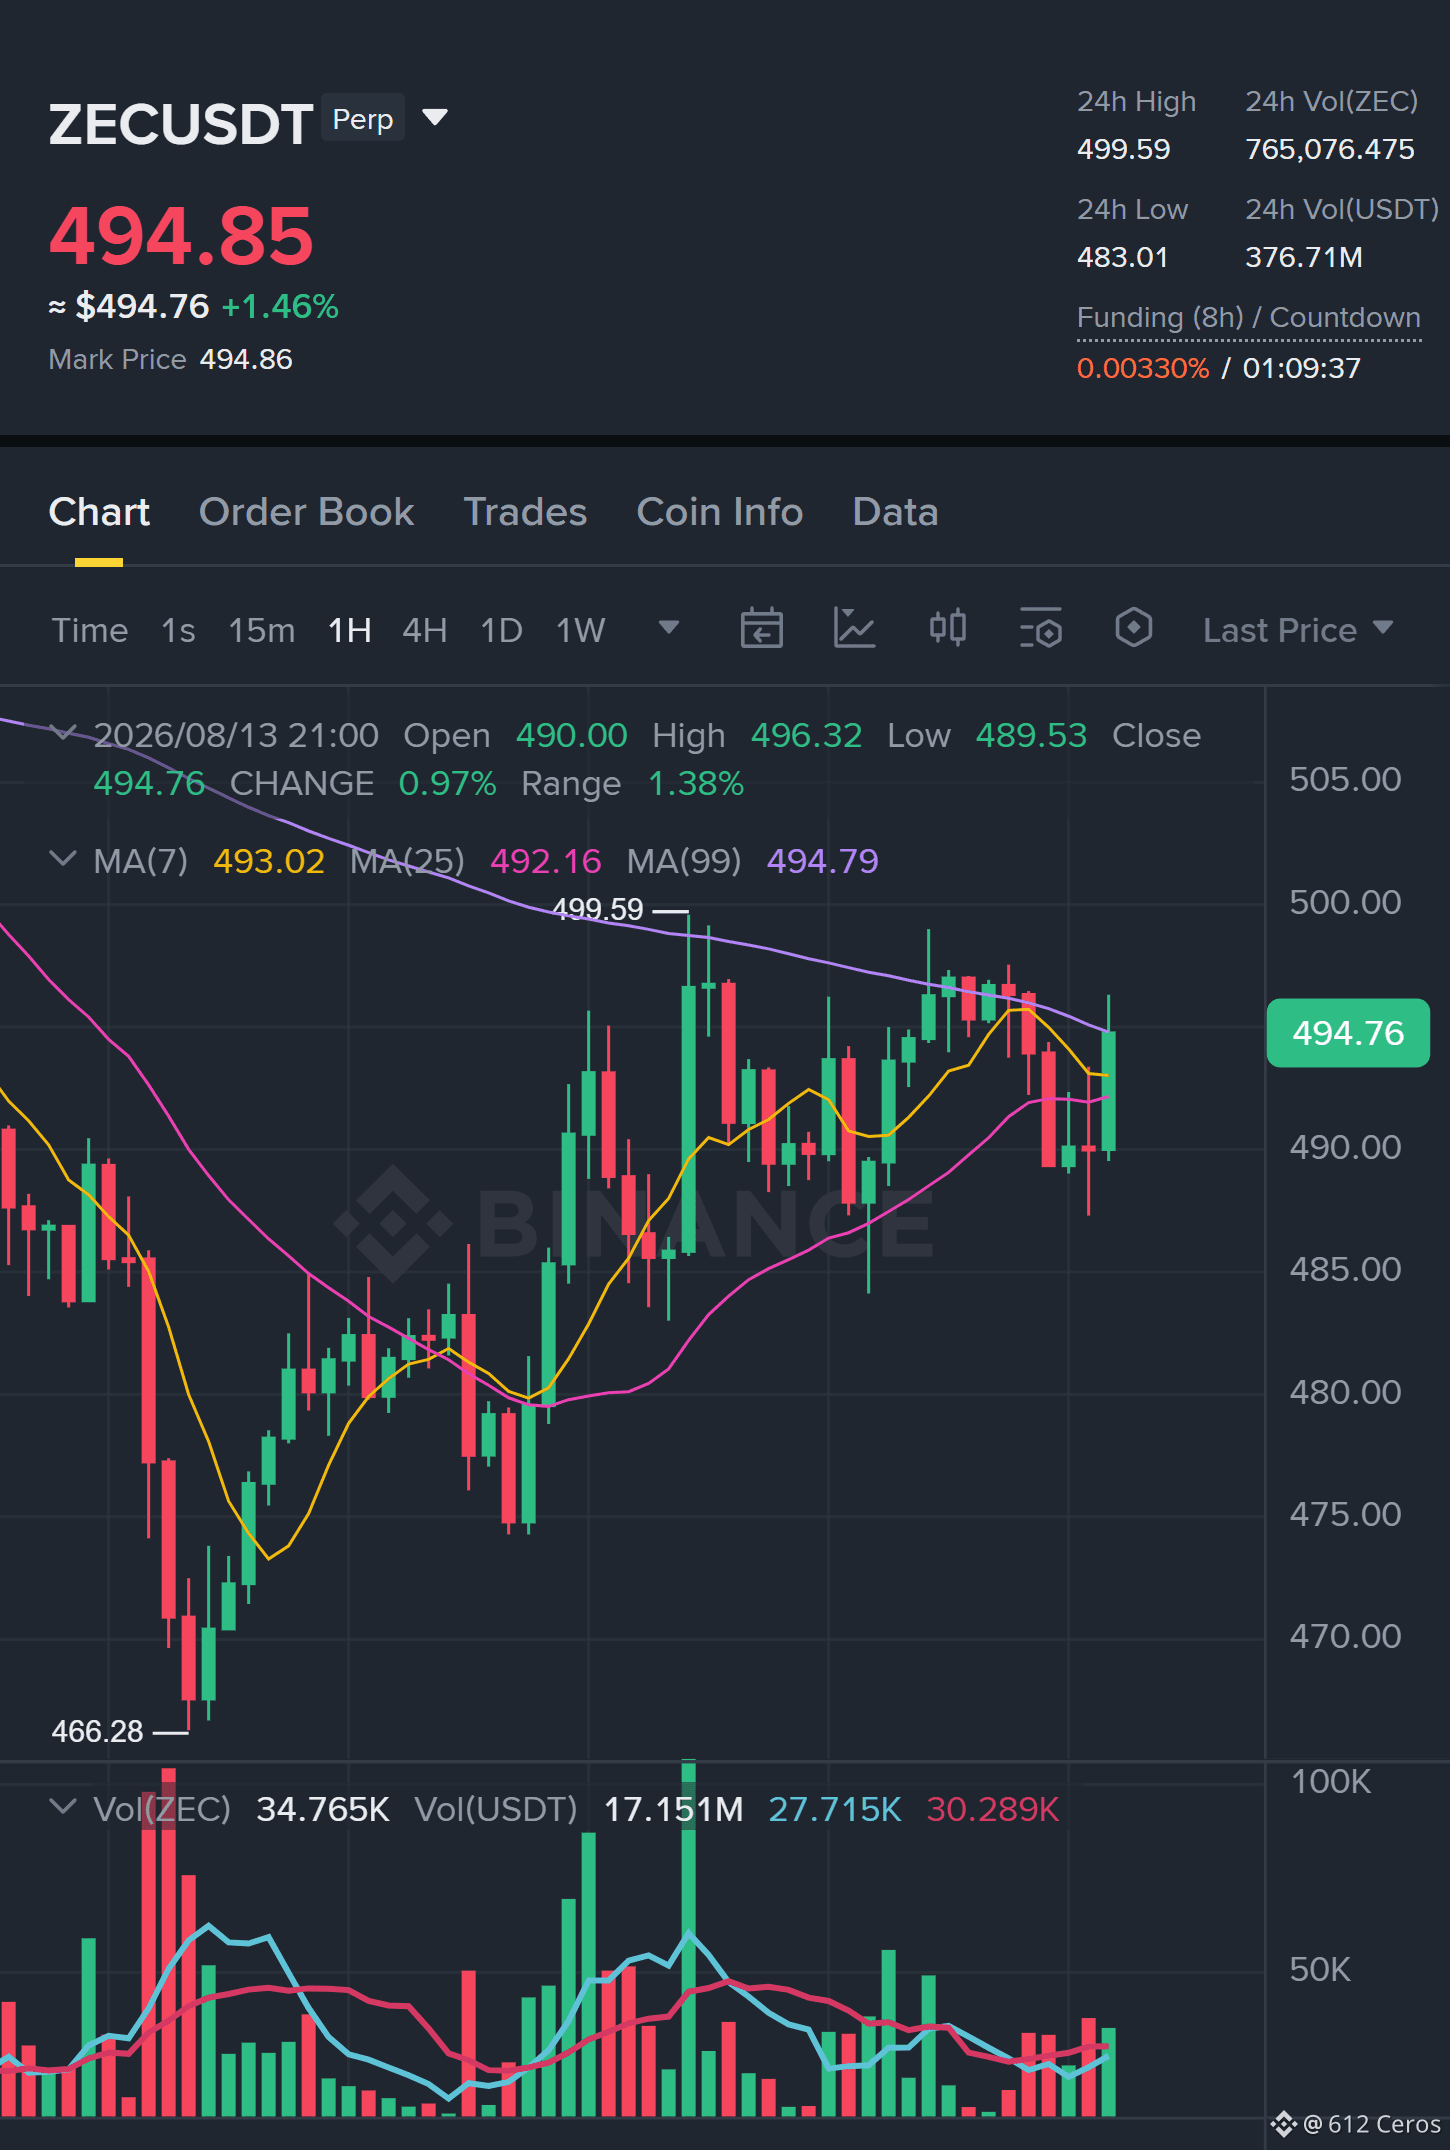Click the Binance logo in the watermark credit
This screenshot has height=2150, width=1450.
[1284, 2124]
